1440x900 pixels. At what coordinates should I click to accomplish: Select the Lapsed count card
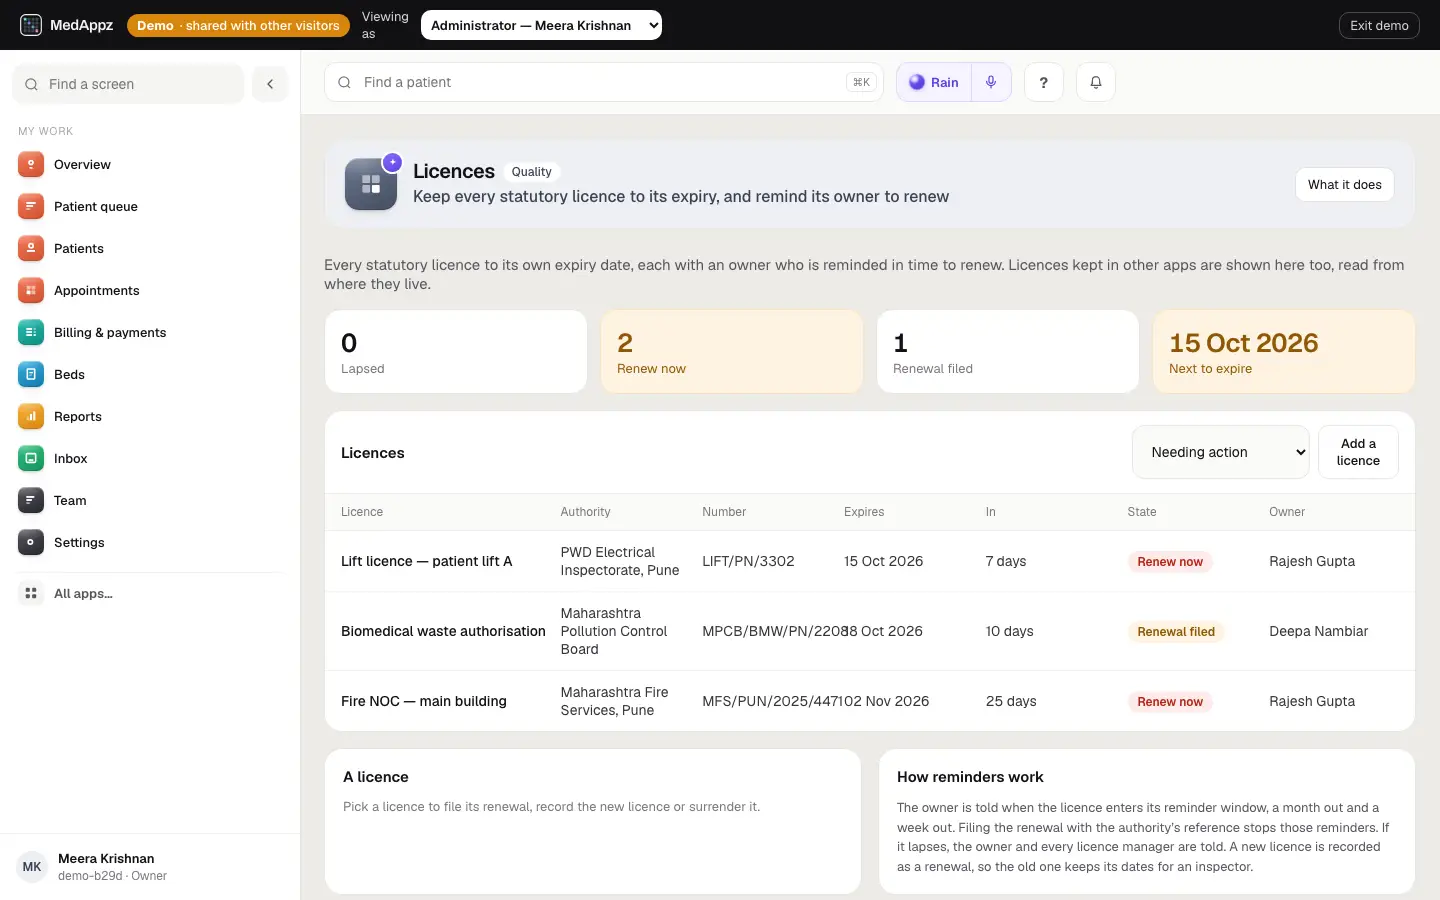(456, 351)
